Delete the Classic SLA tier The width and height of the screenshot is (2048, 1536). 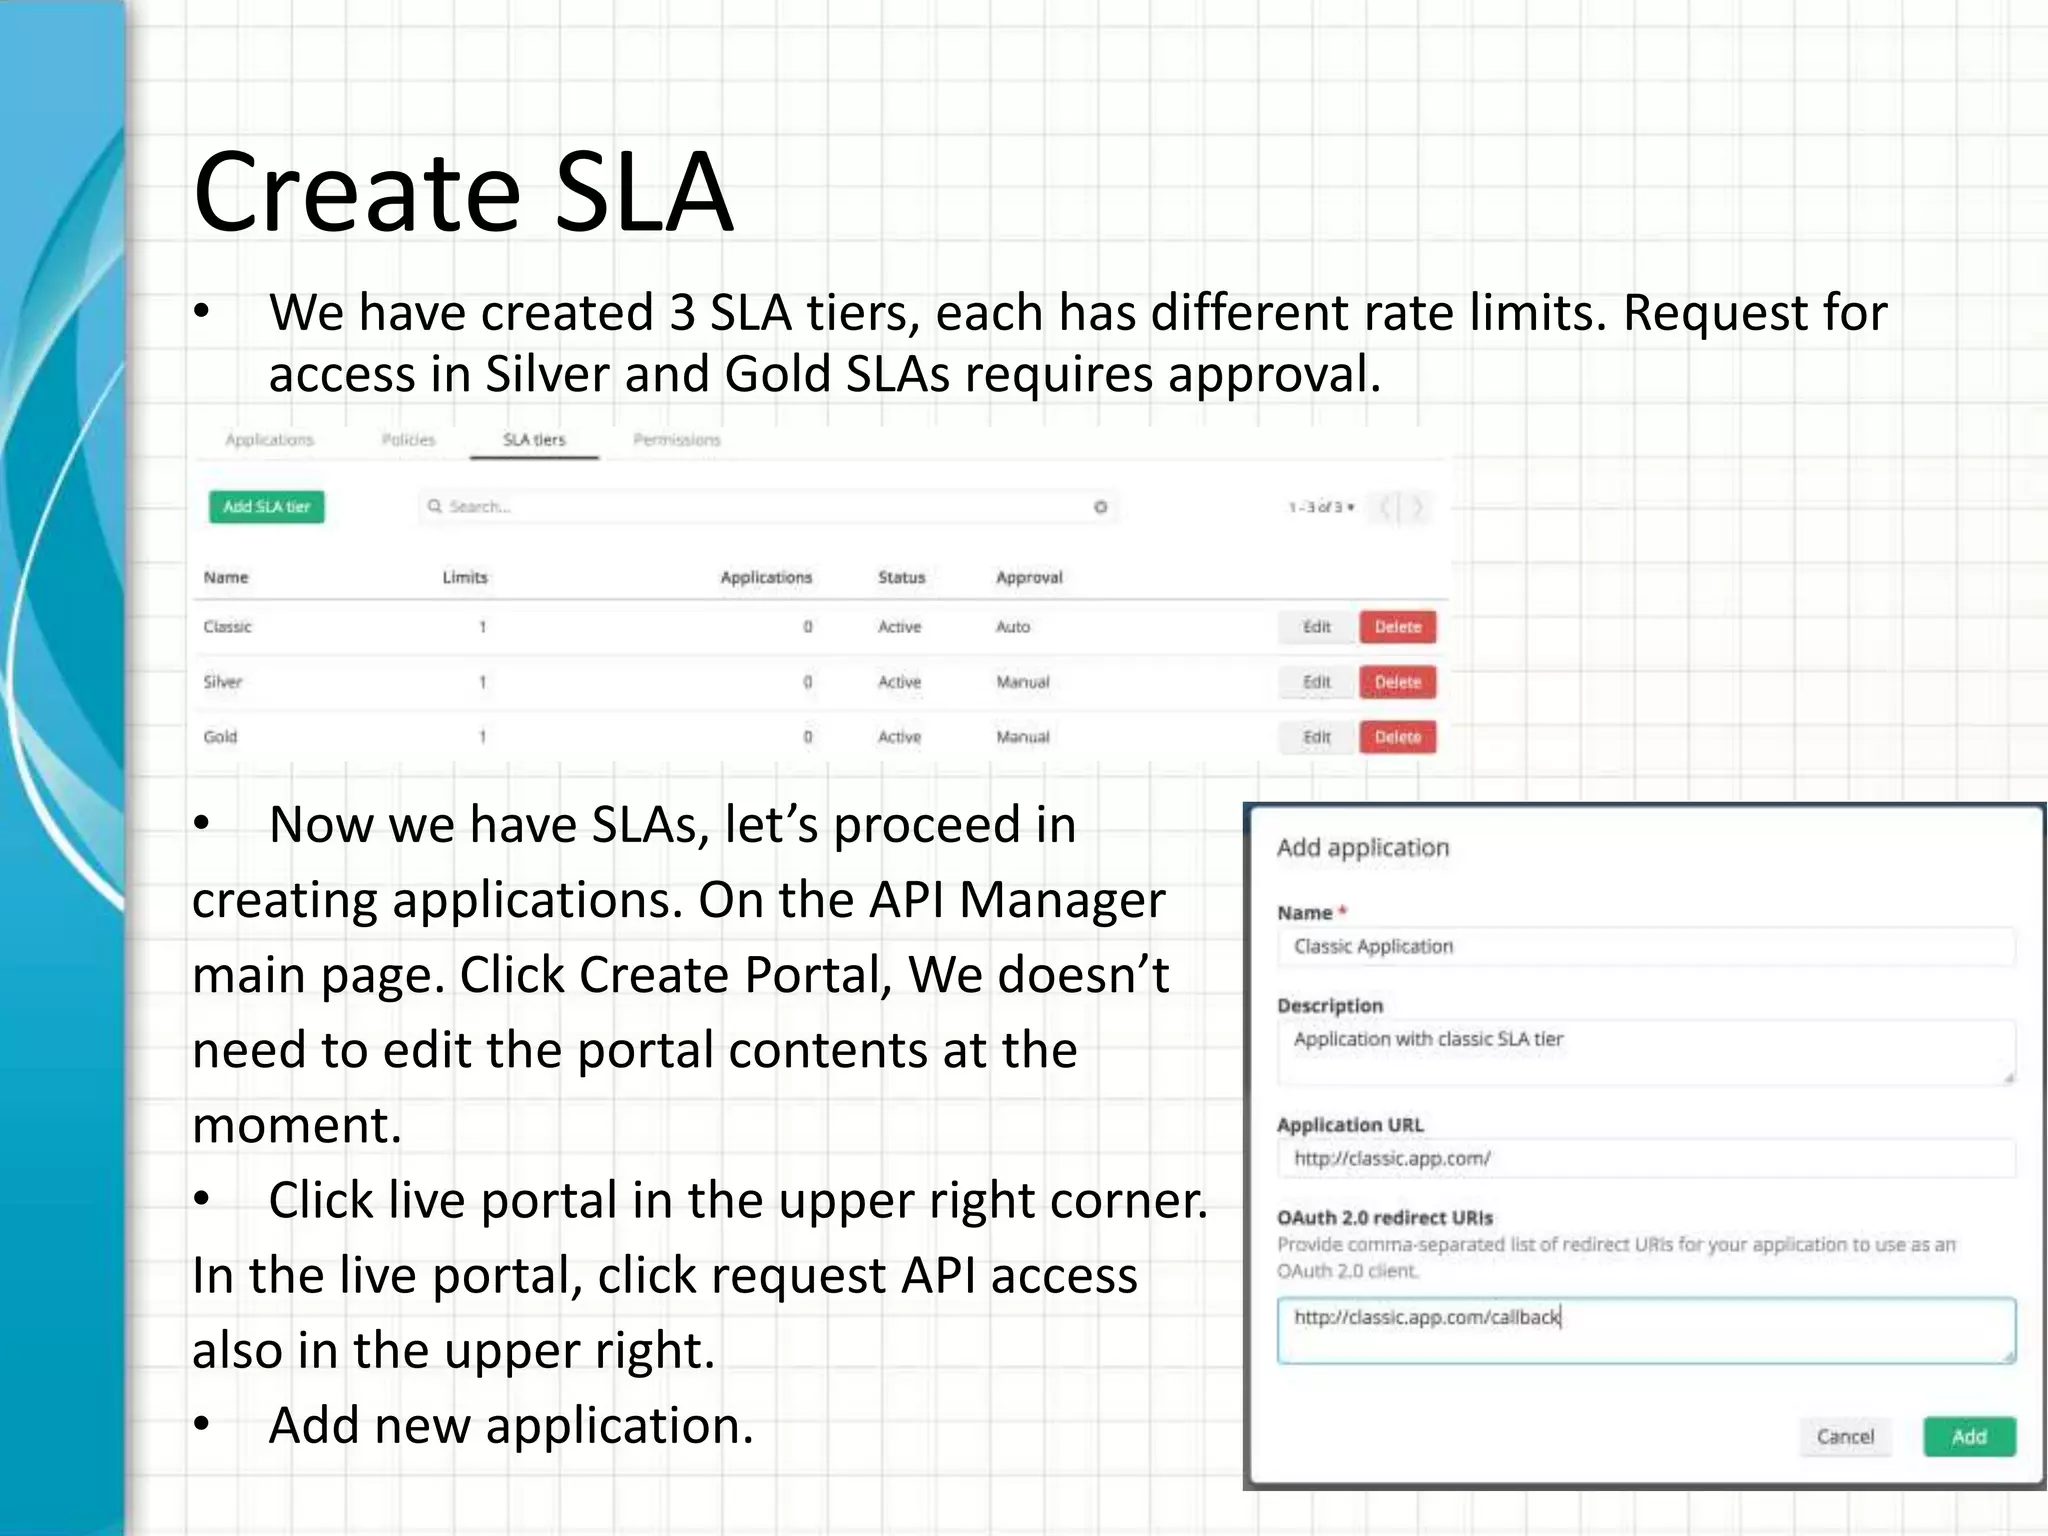1397,627
